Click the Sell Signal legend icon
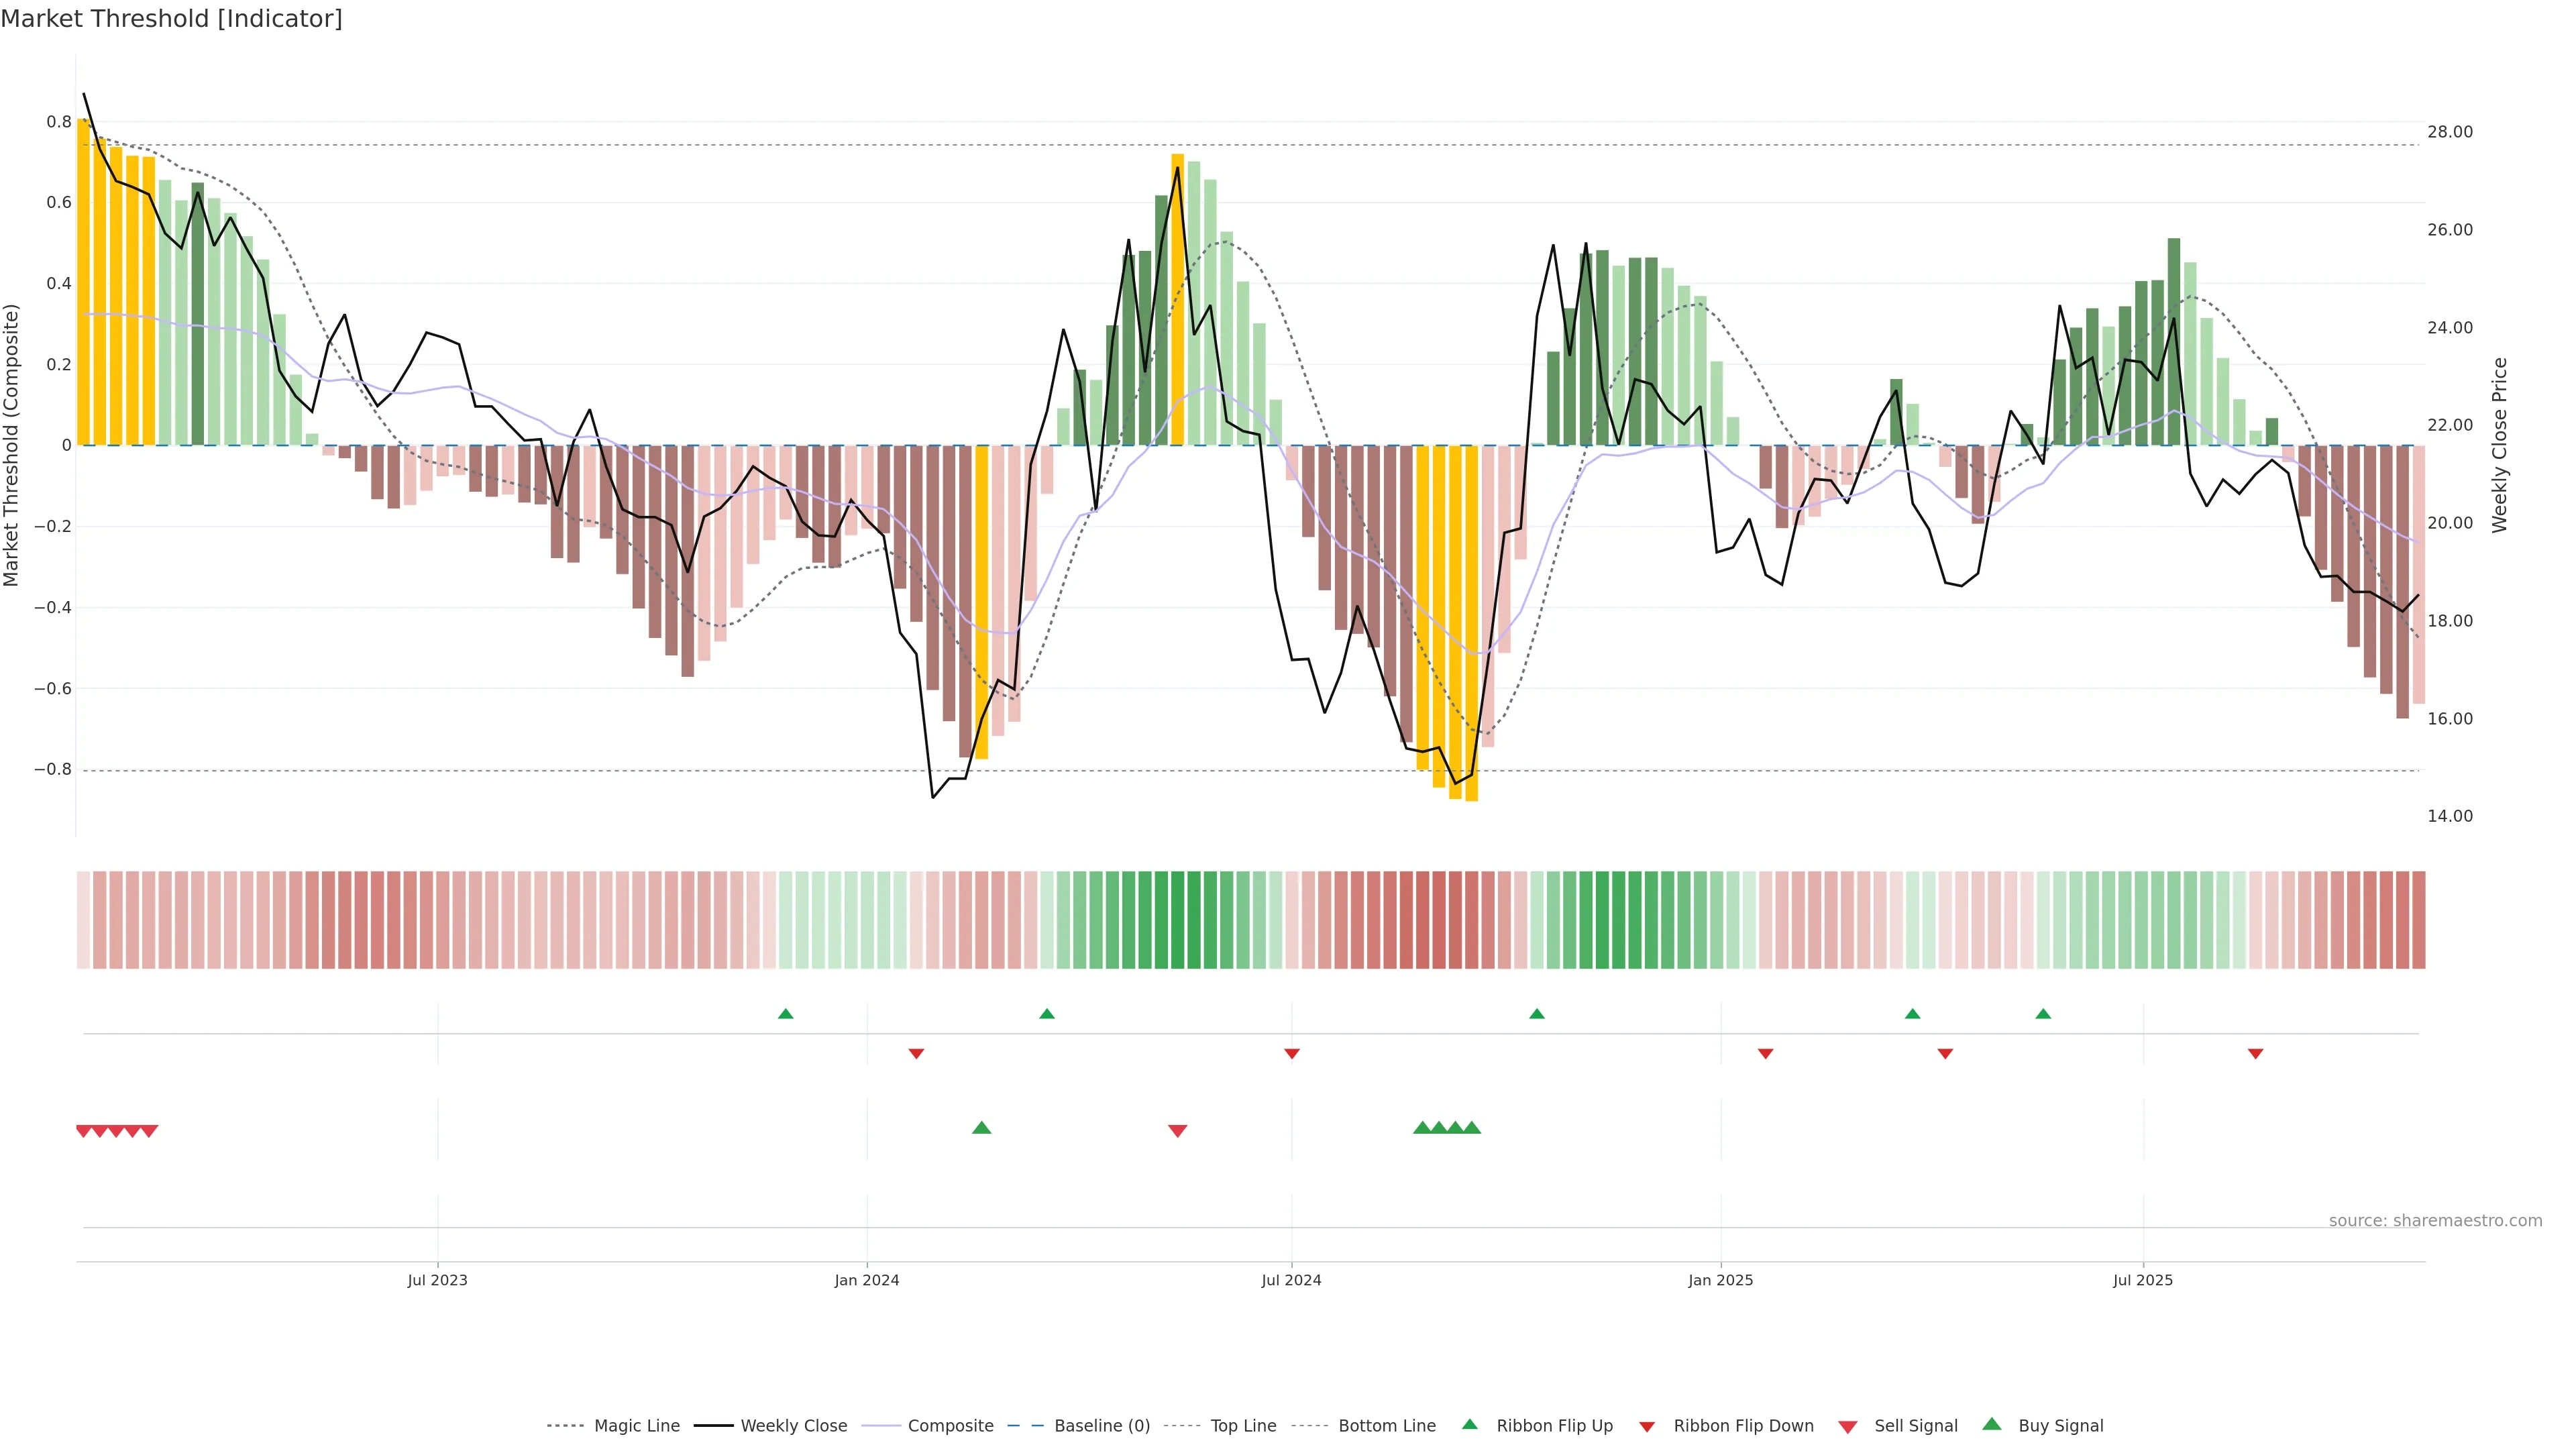 click(x=1848, y=1427)
